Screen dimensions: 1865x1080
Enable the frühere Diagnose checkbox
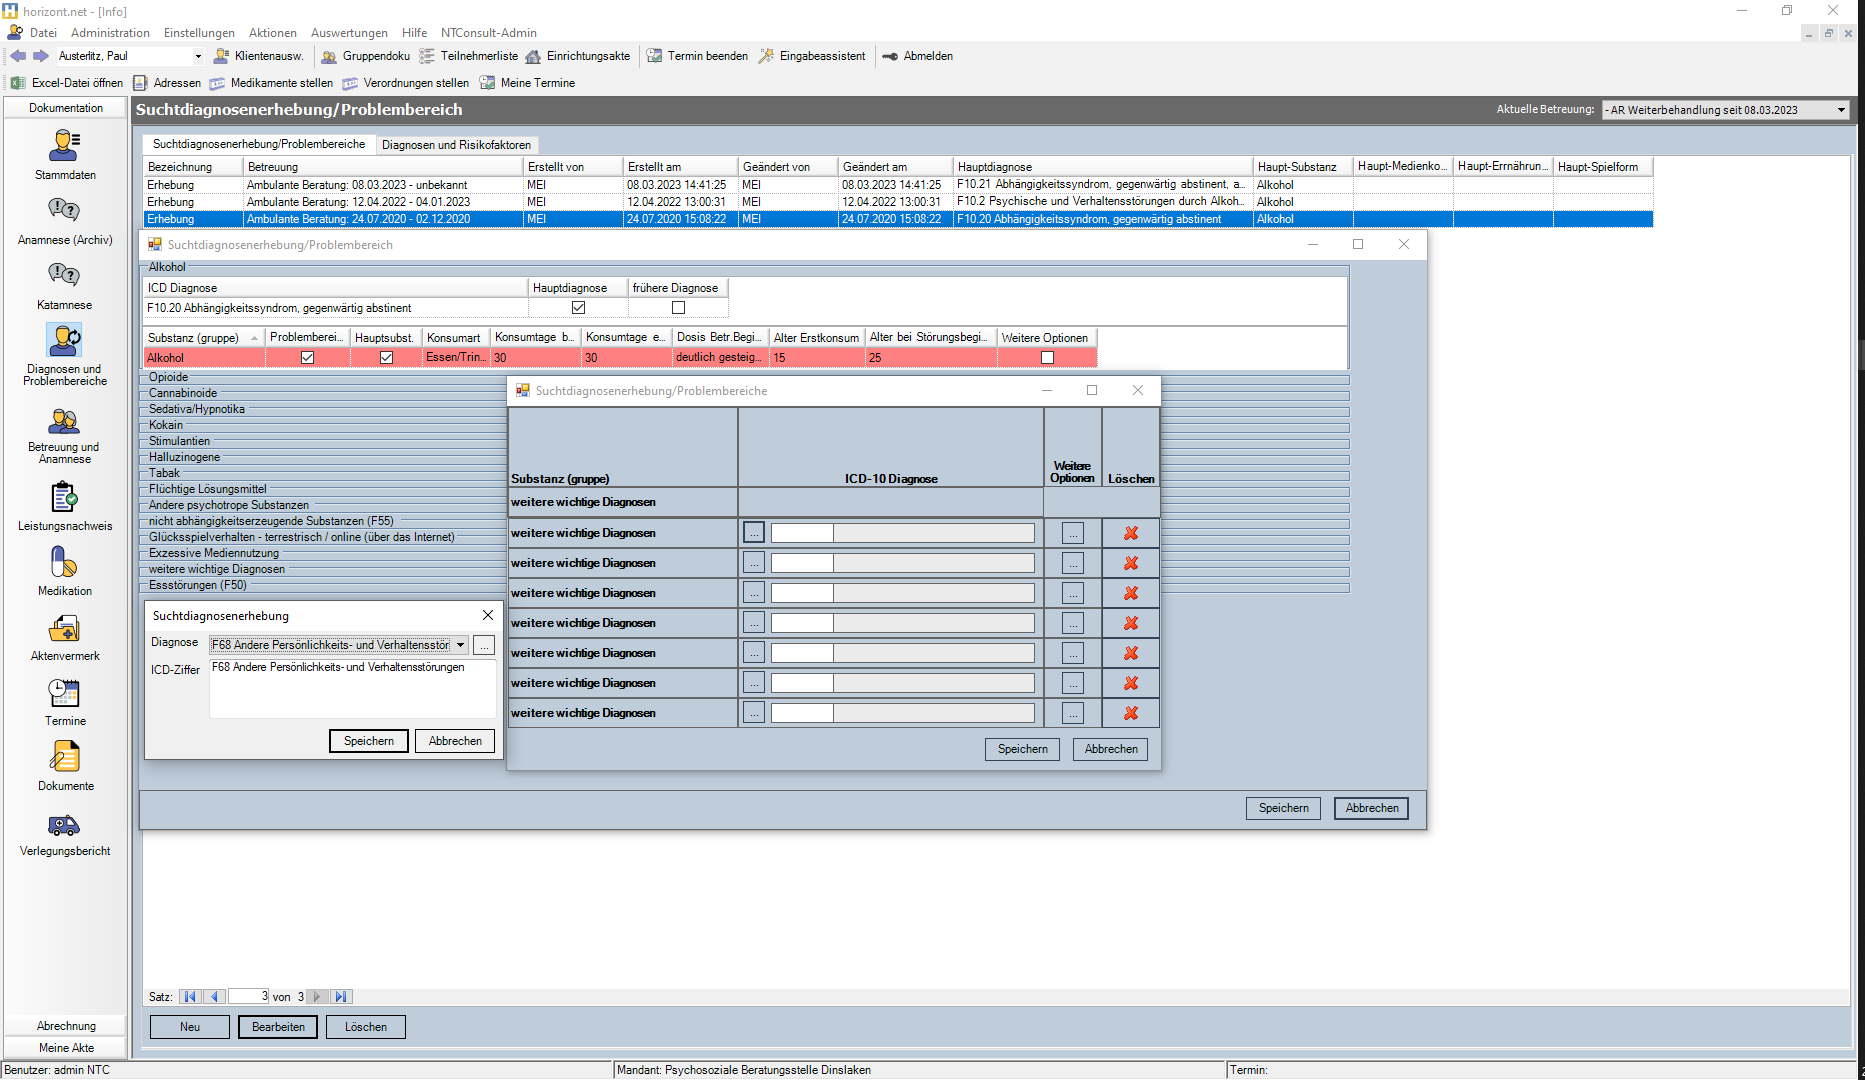pos(678,308)
